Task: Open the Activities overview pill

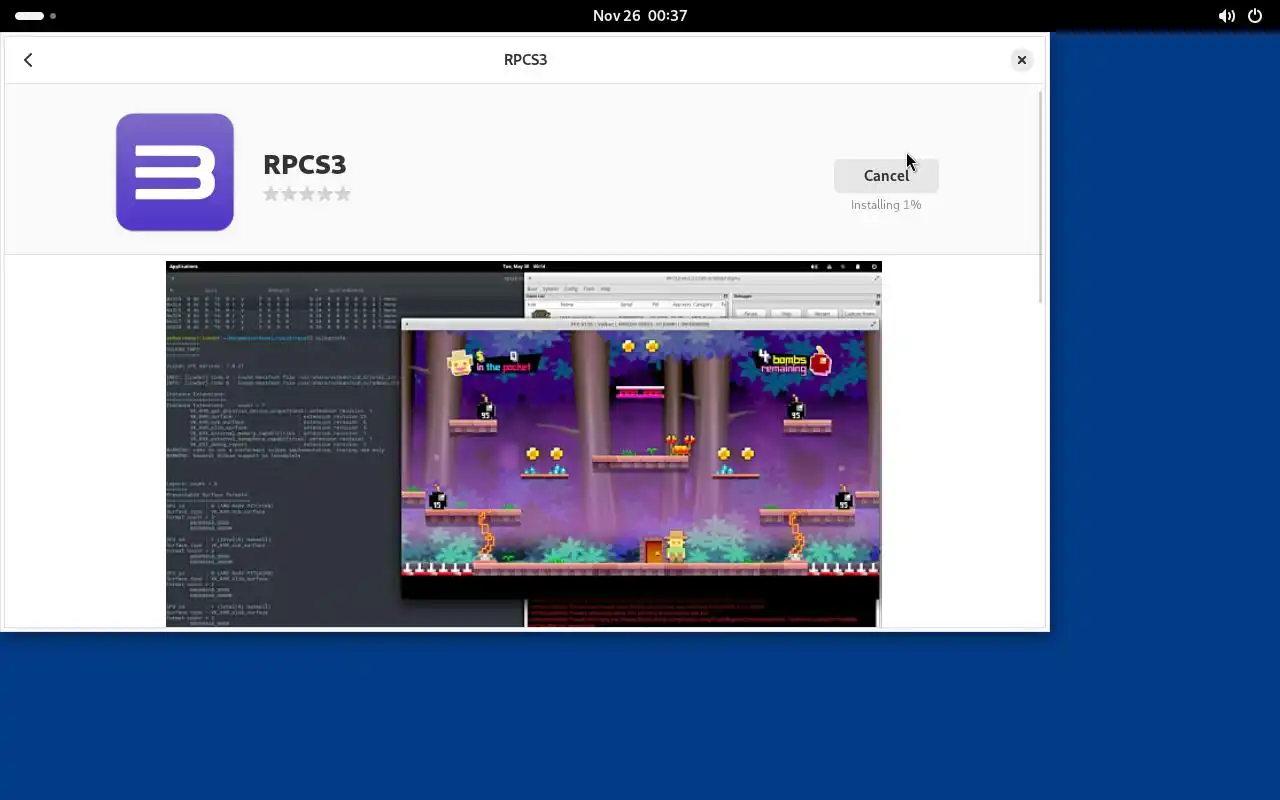Action: (x=36, y=16)
